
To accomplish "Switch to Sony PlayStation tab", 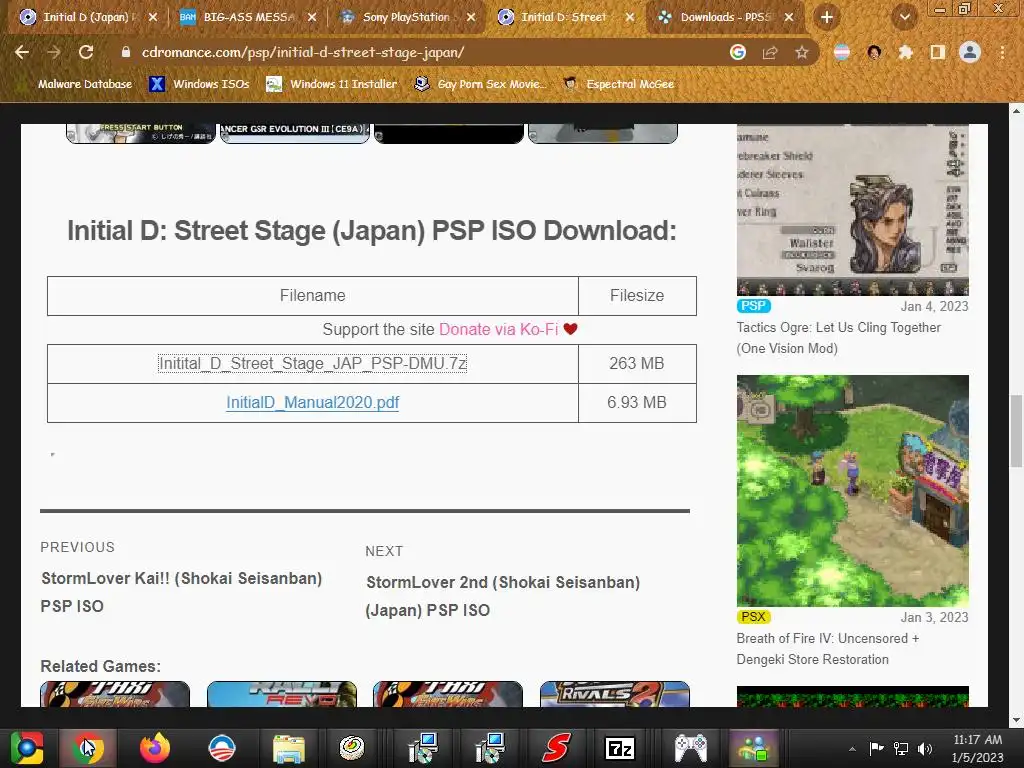I will point(405,17).
